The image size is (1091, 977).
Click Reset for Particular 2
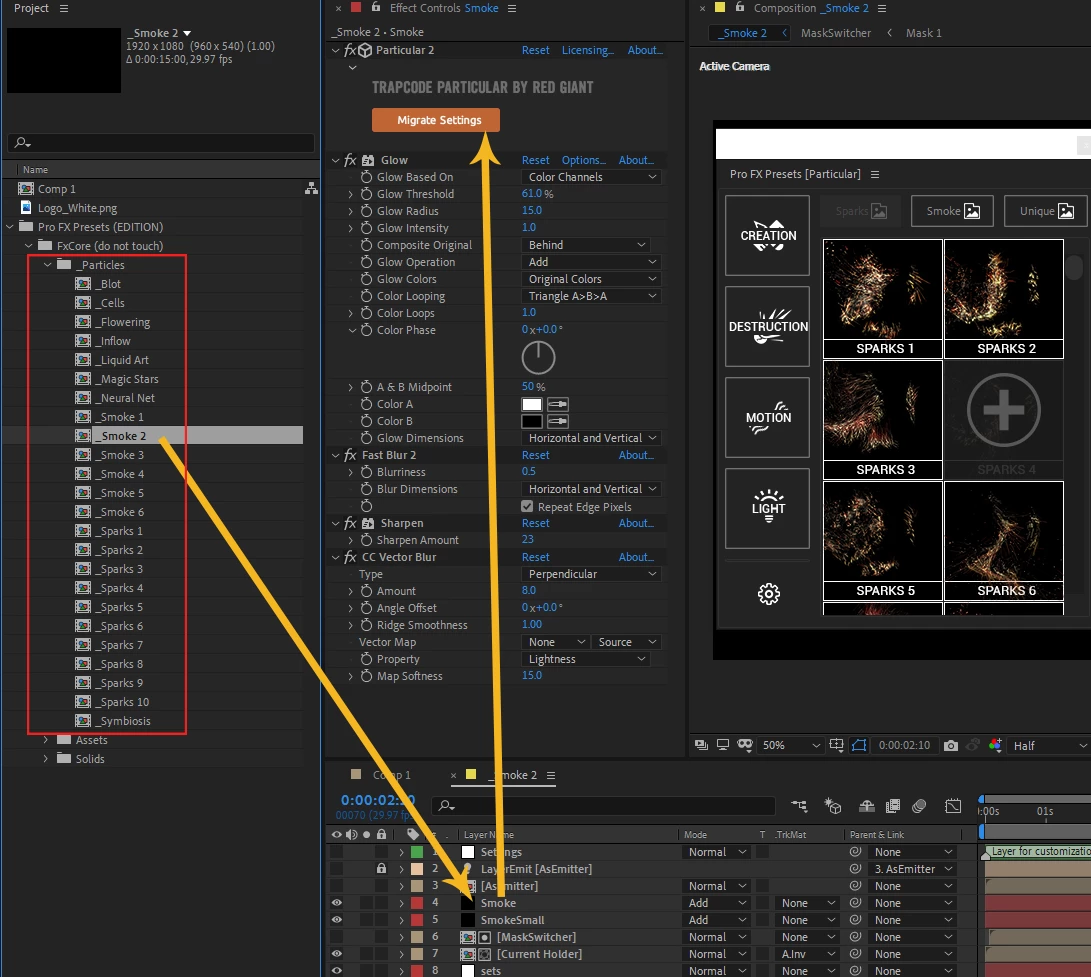tap(535, 50)
